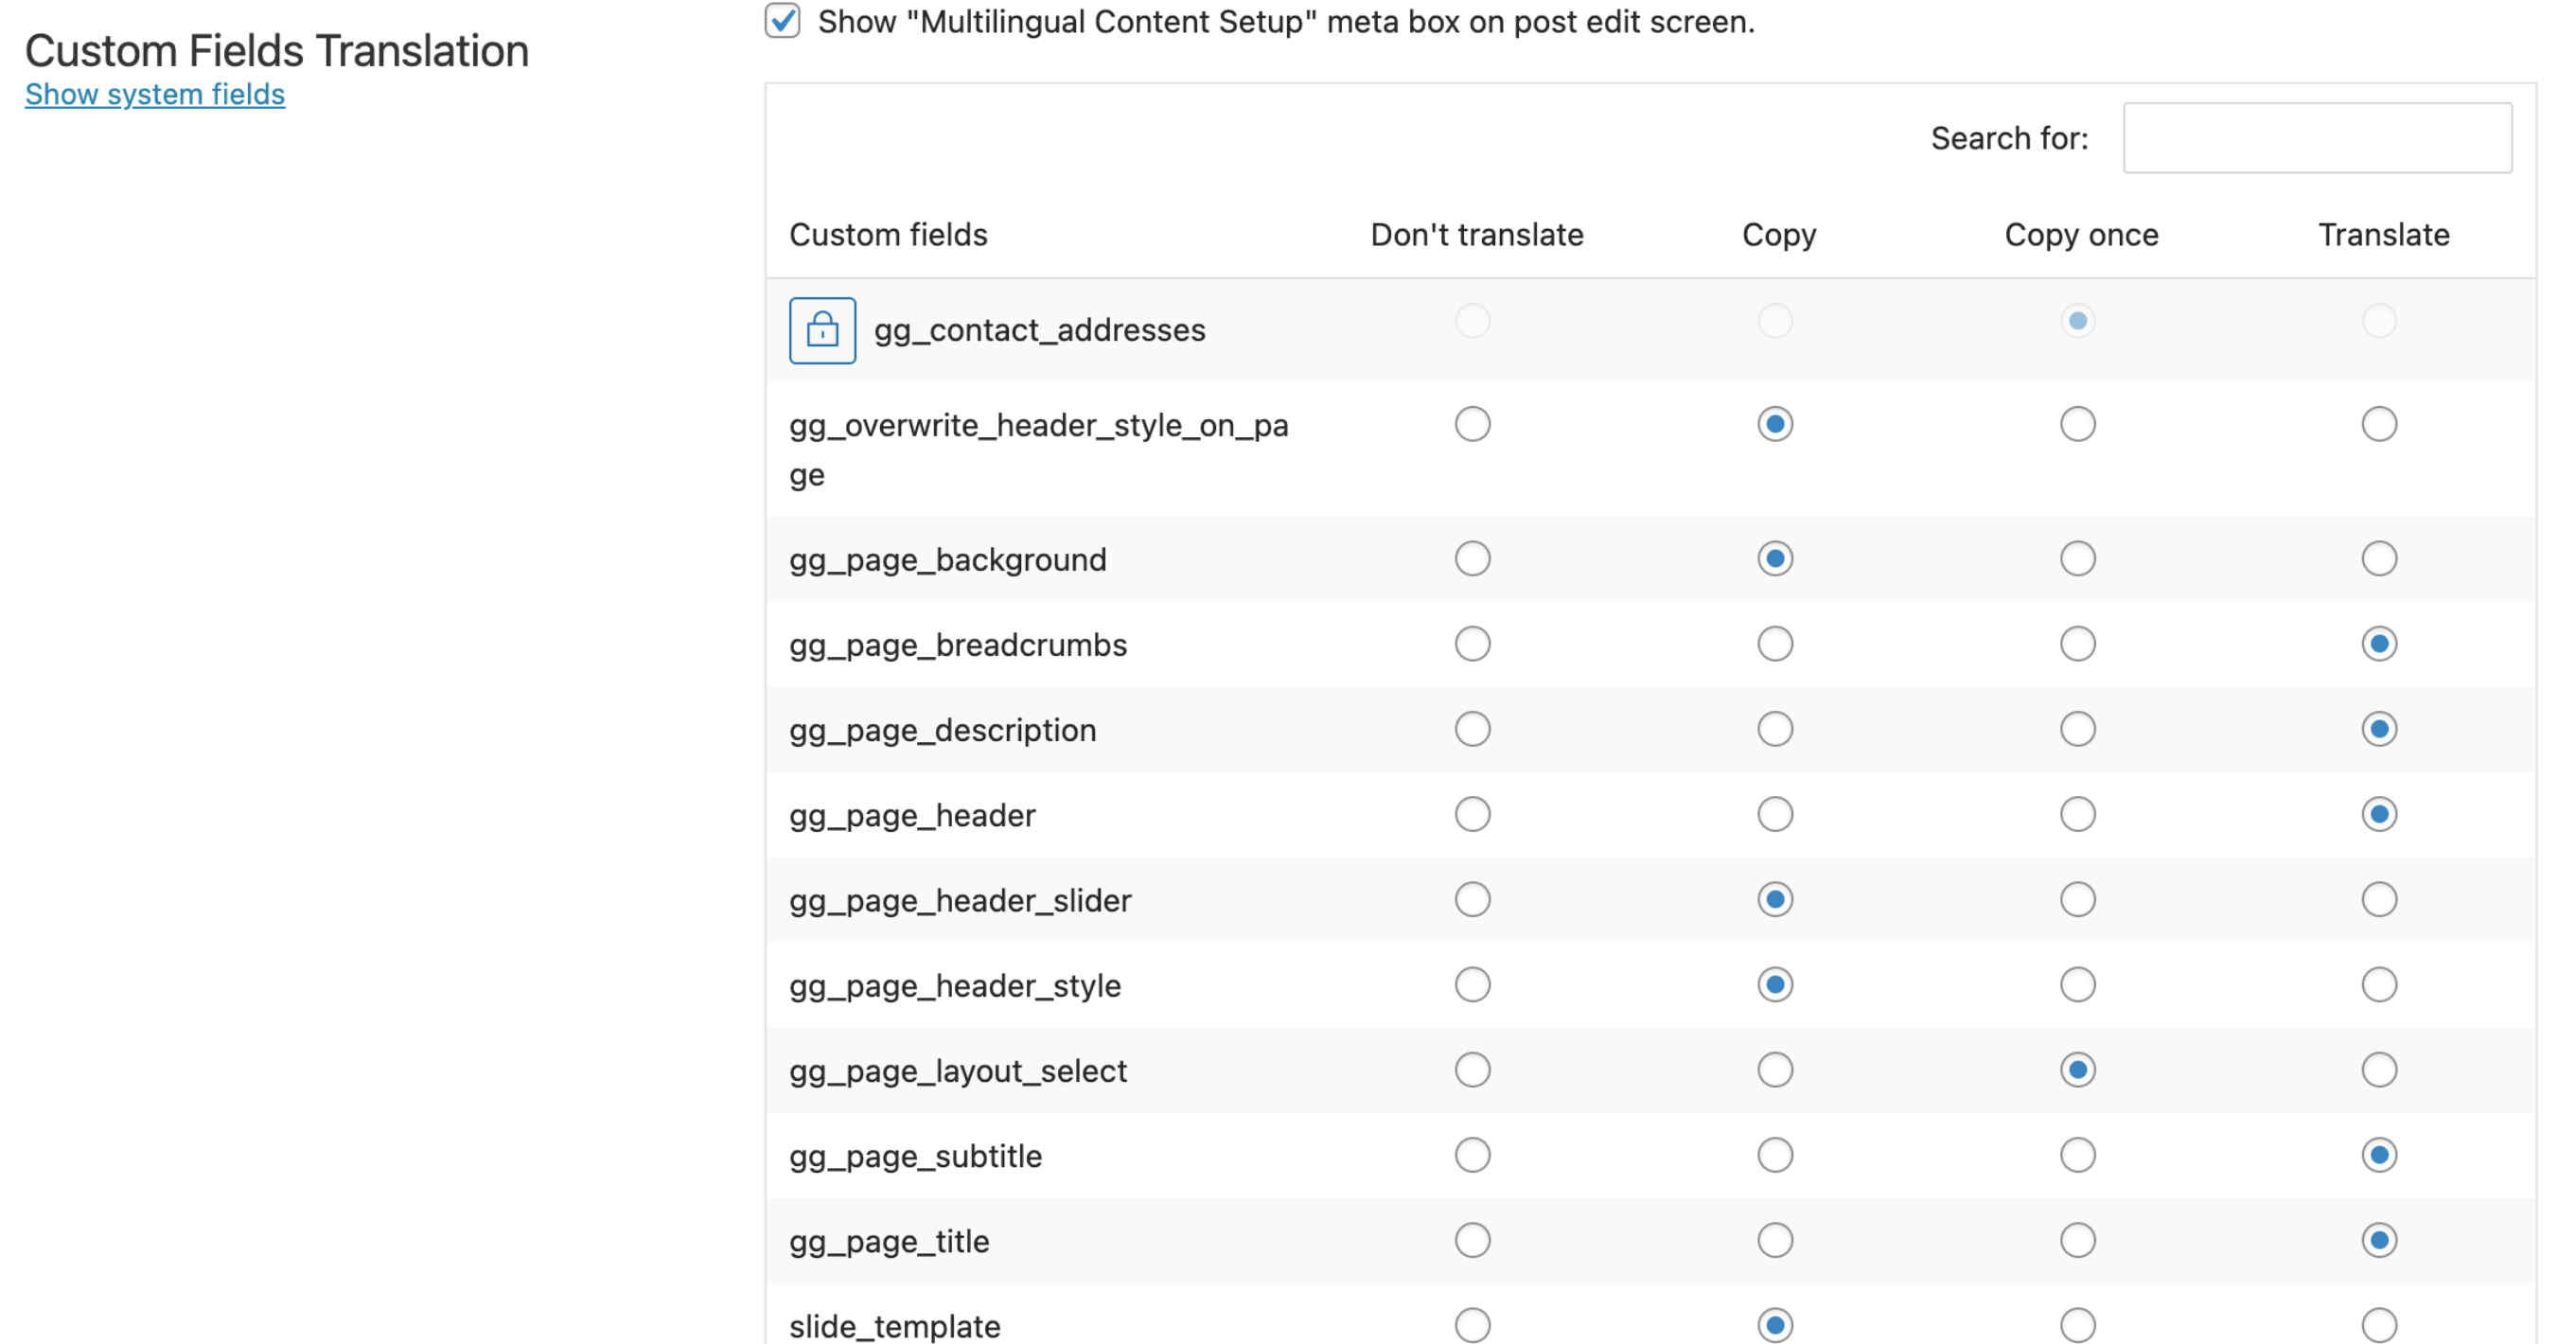Screen dimensions: 2576x1344
Task: Set gg_page_header_slider to Translate
Action: (2379, 899)
